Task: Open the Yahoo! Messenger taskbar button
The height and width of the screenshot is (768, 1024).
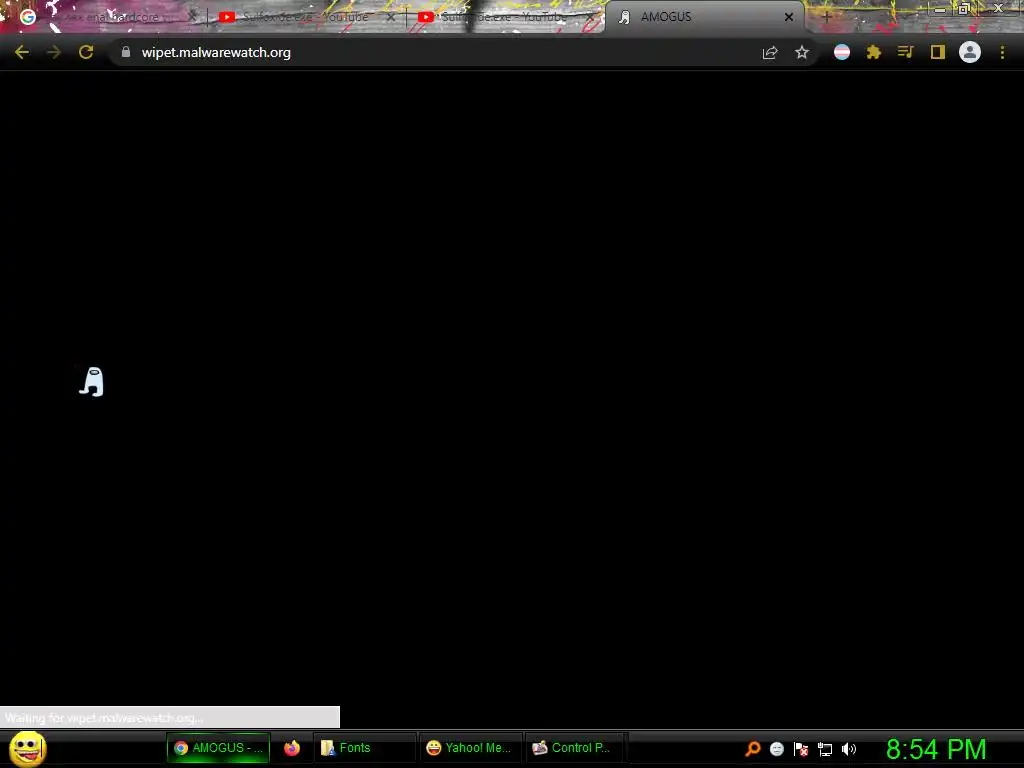Action: tap(470, 748)
